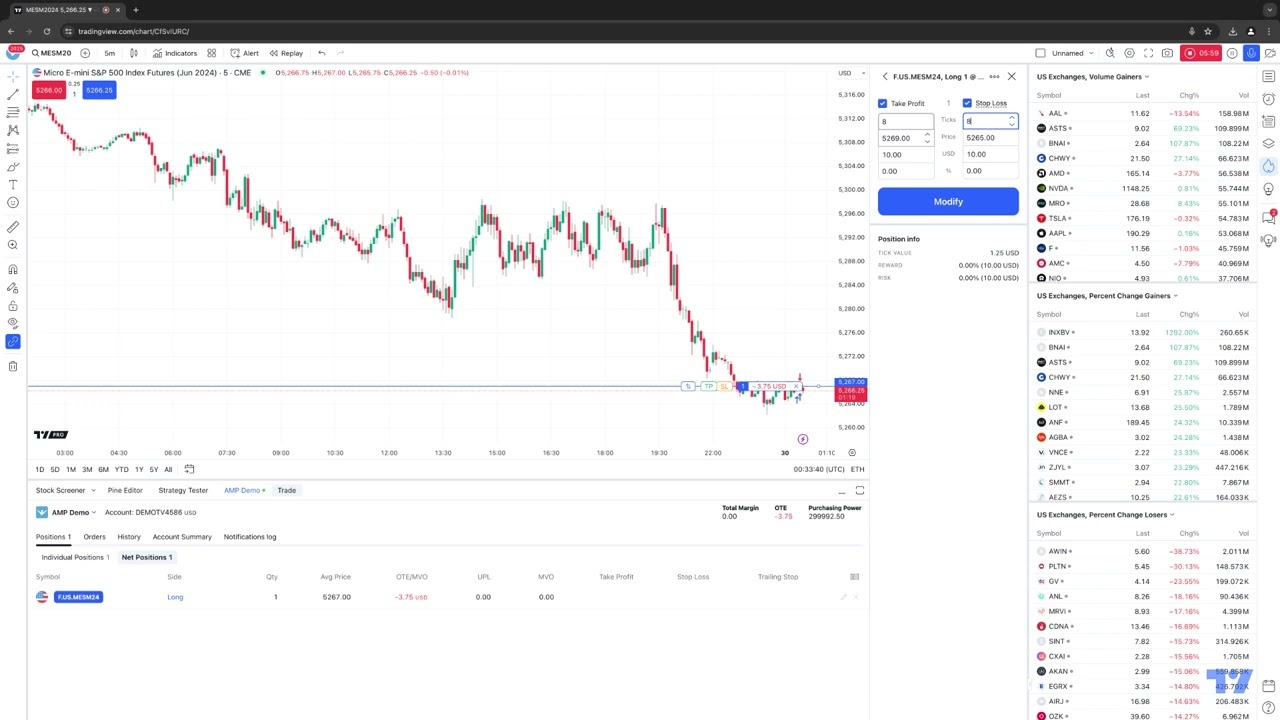This screenshot has width=1280, height=720.
Task: Select the text annotation tool
Action: coord(13,184)
